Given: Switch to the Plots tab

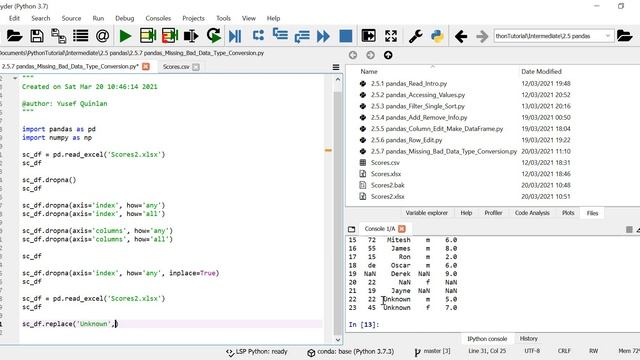Looking at the screenshot, I should (x=568, y=213).
